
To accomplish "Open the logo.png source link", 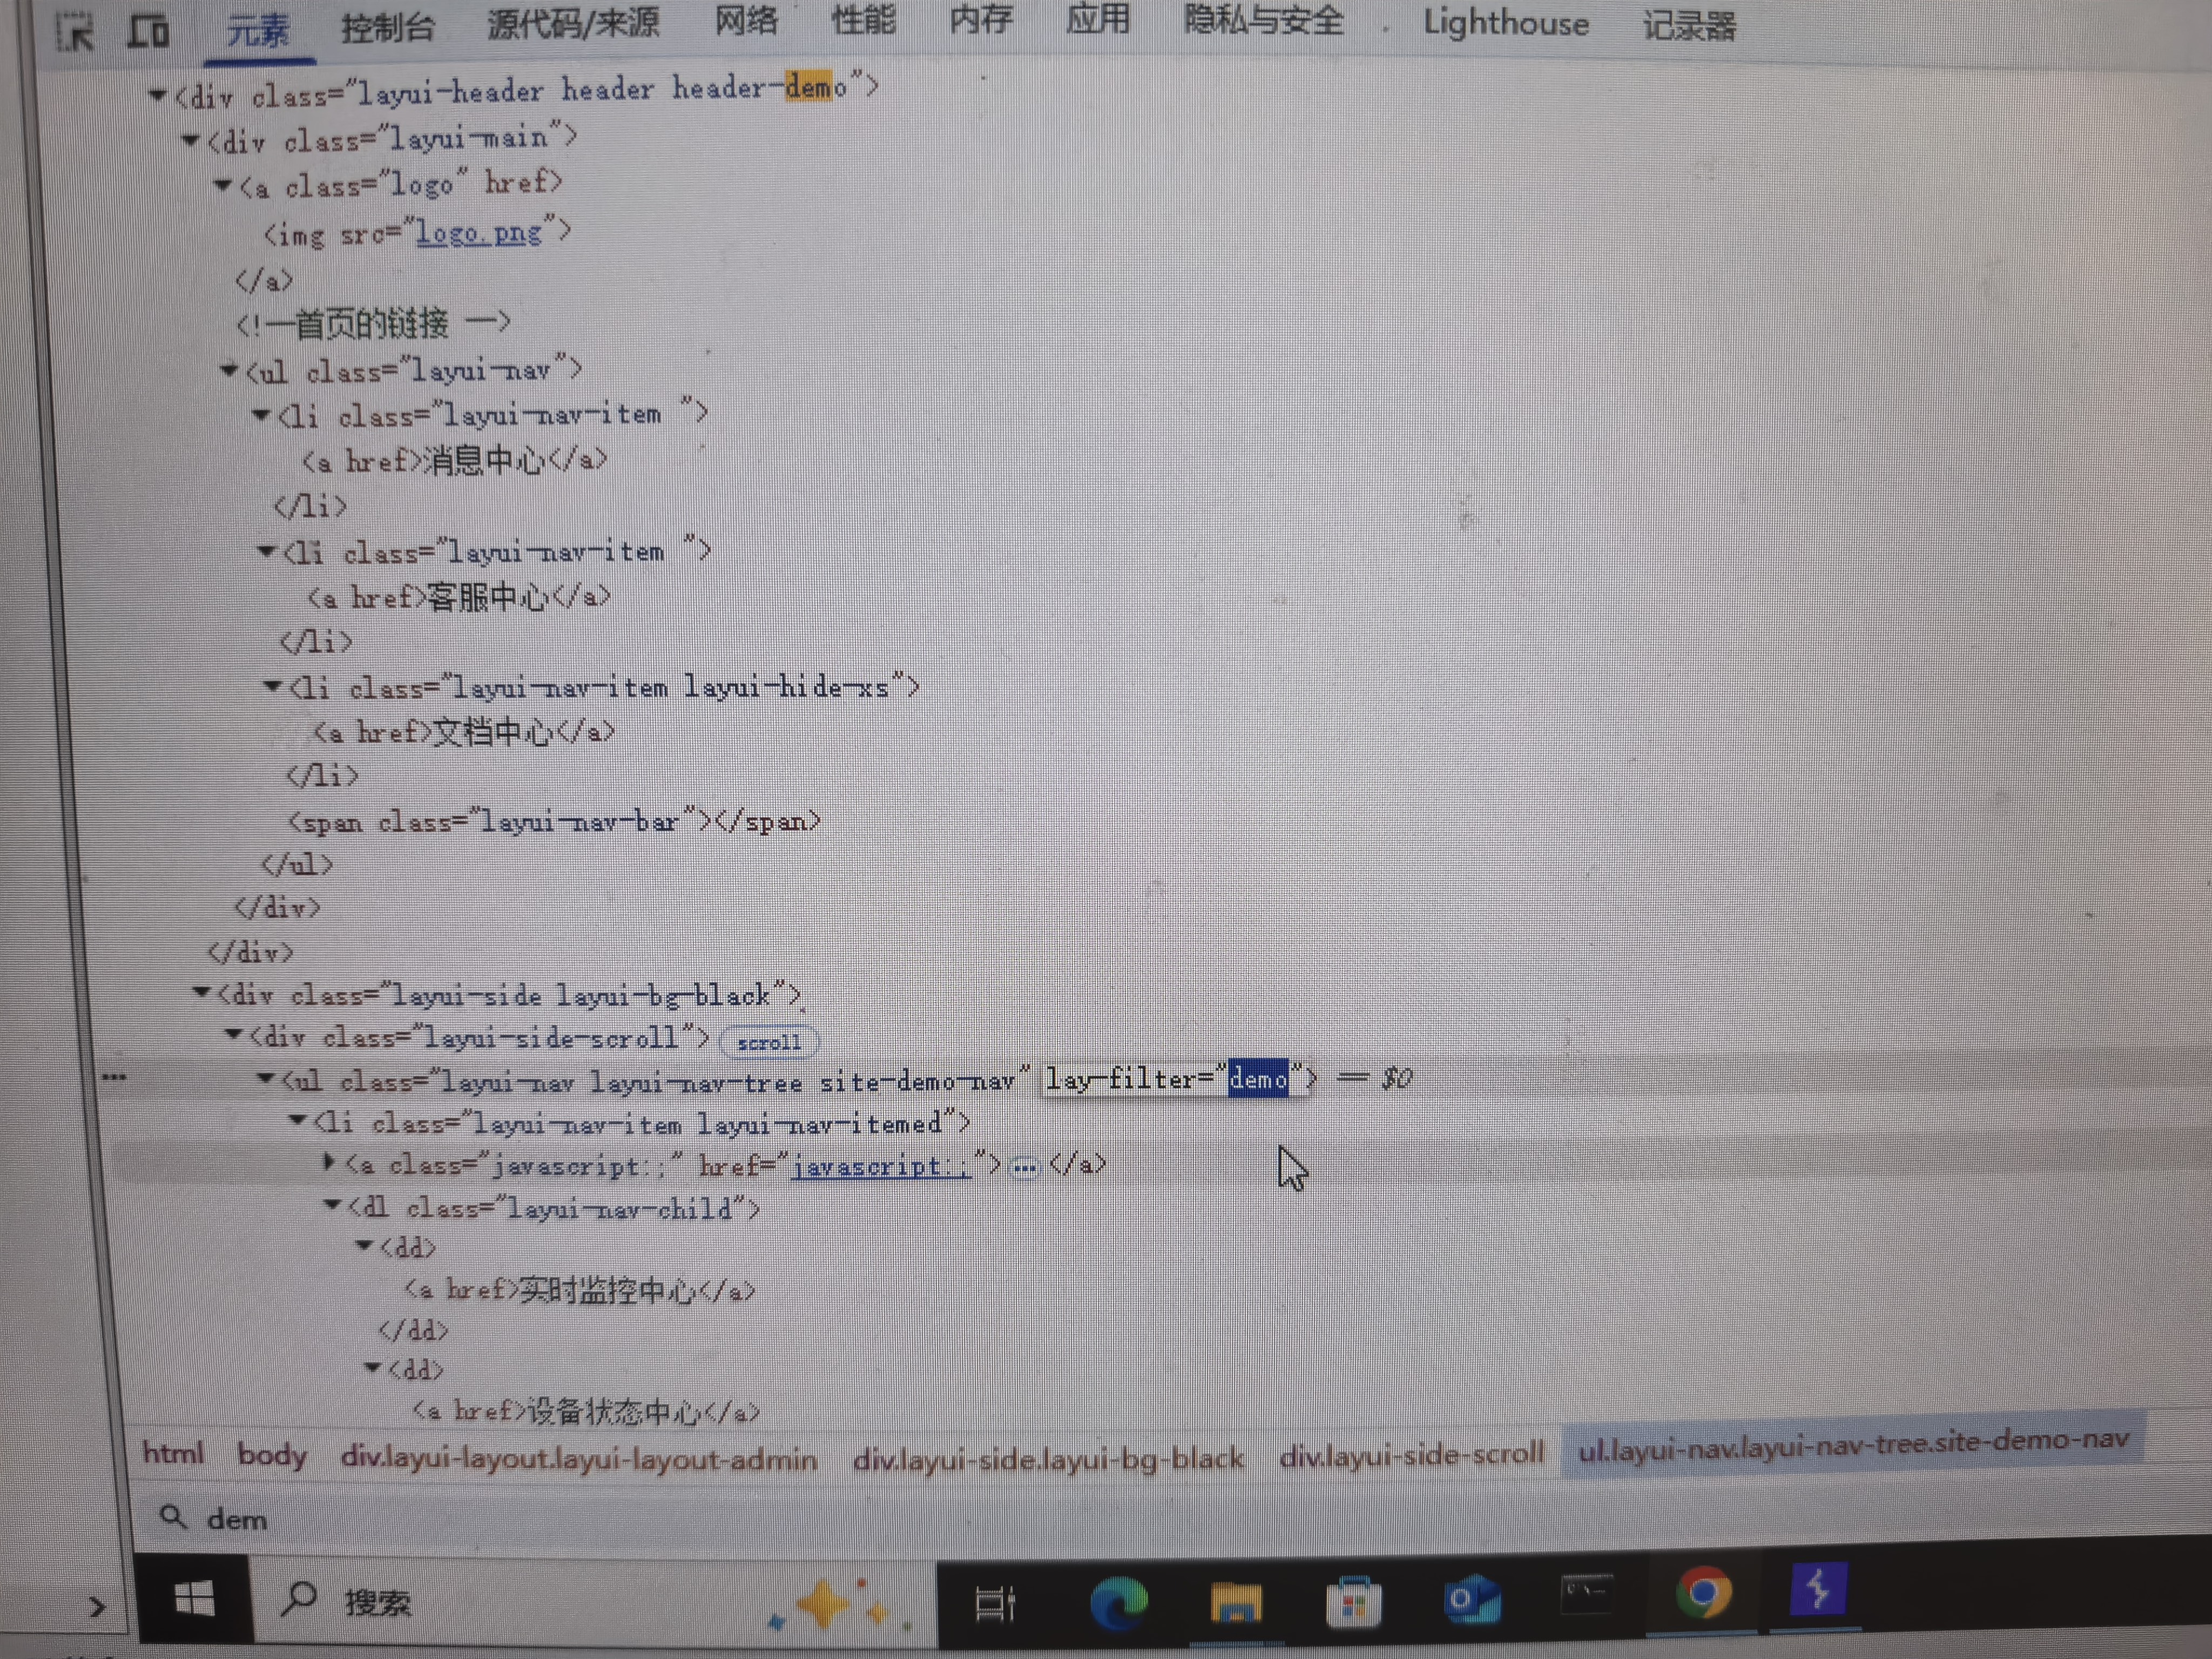I will tap(479, 233).
